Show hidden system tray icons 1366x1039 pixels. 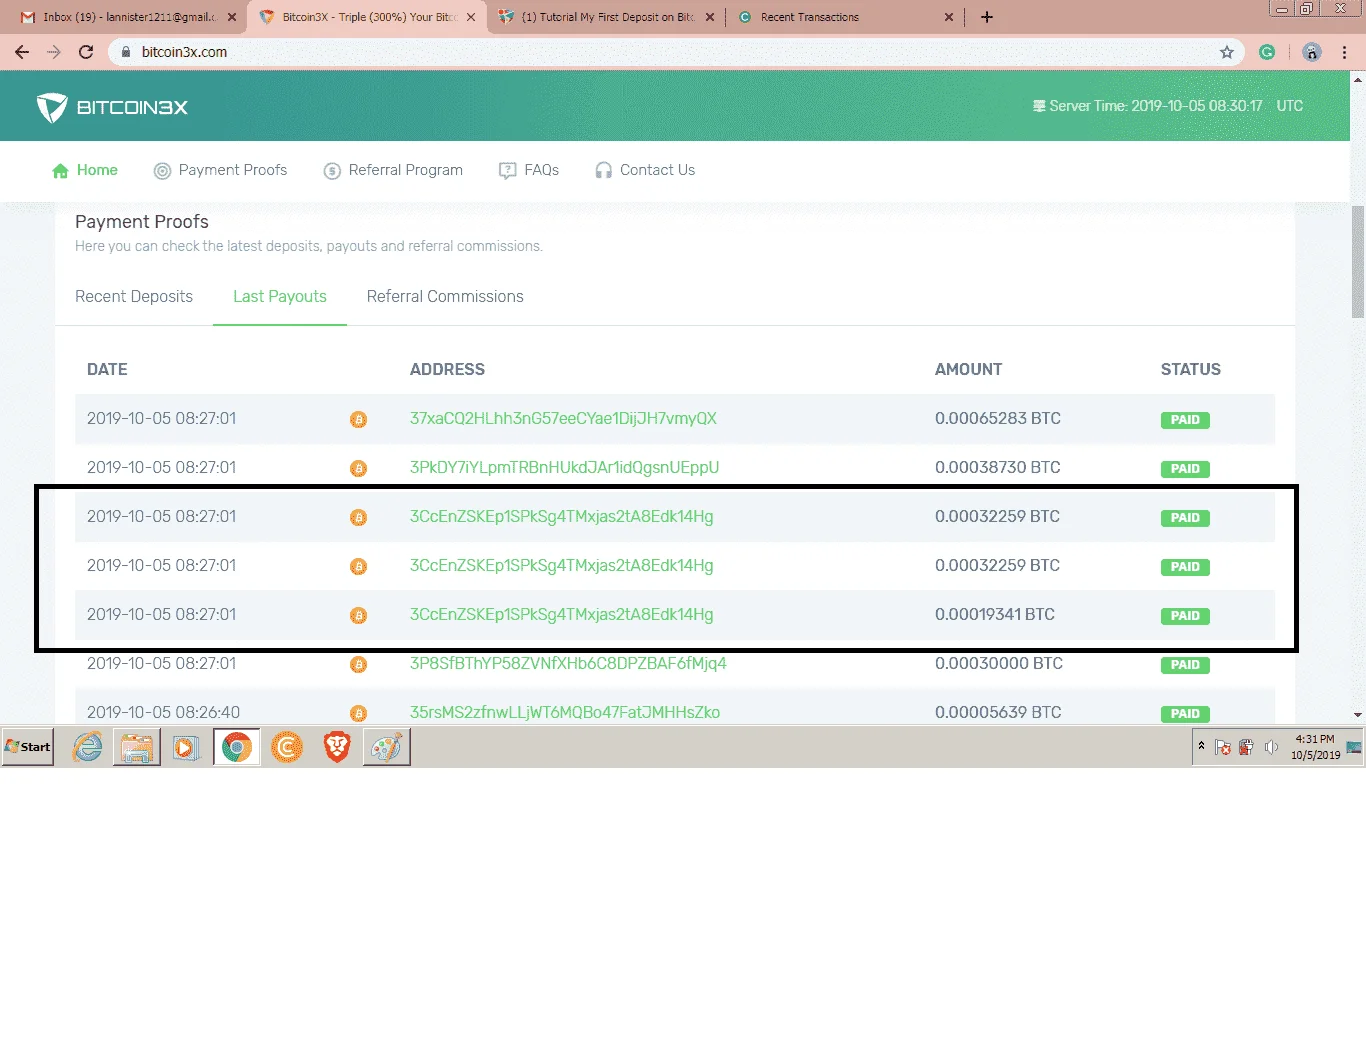coord(1201,746)
